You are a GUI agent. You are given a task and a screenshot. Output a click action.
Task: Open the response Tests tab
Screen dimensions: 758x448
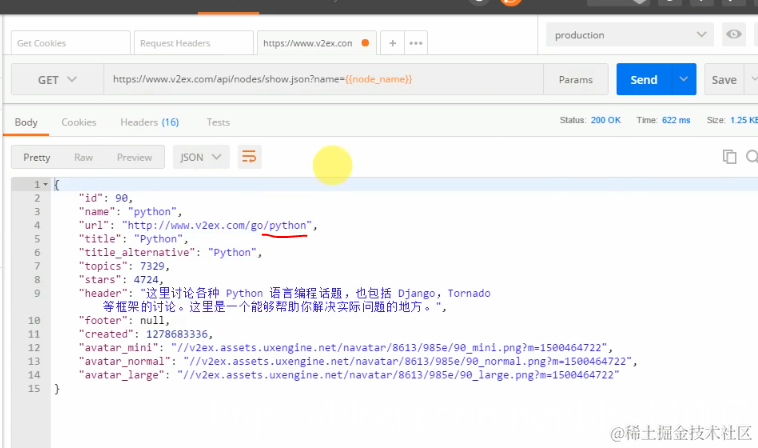pyautogui.click(x=218, y=122)
